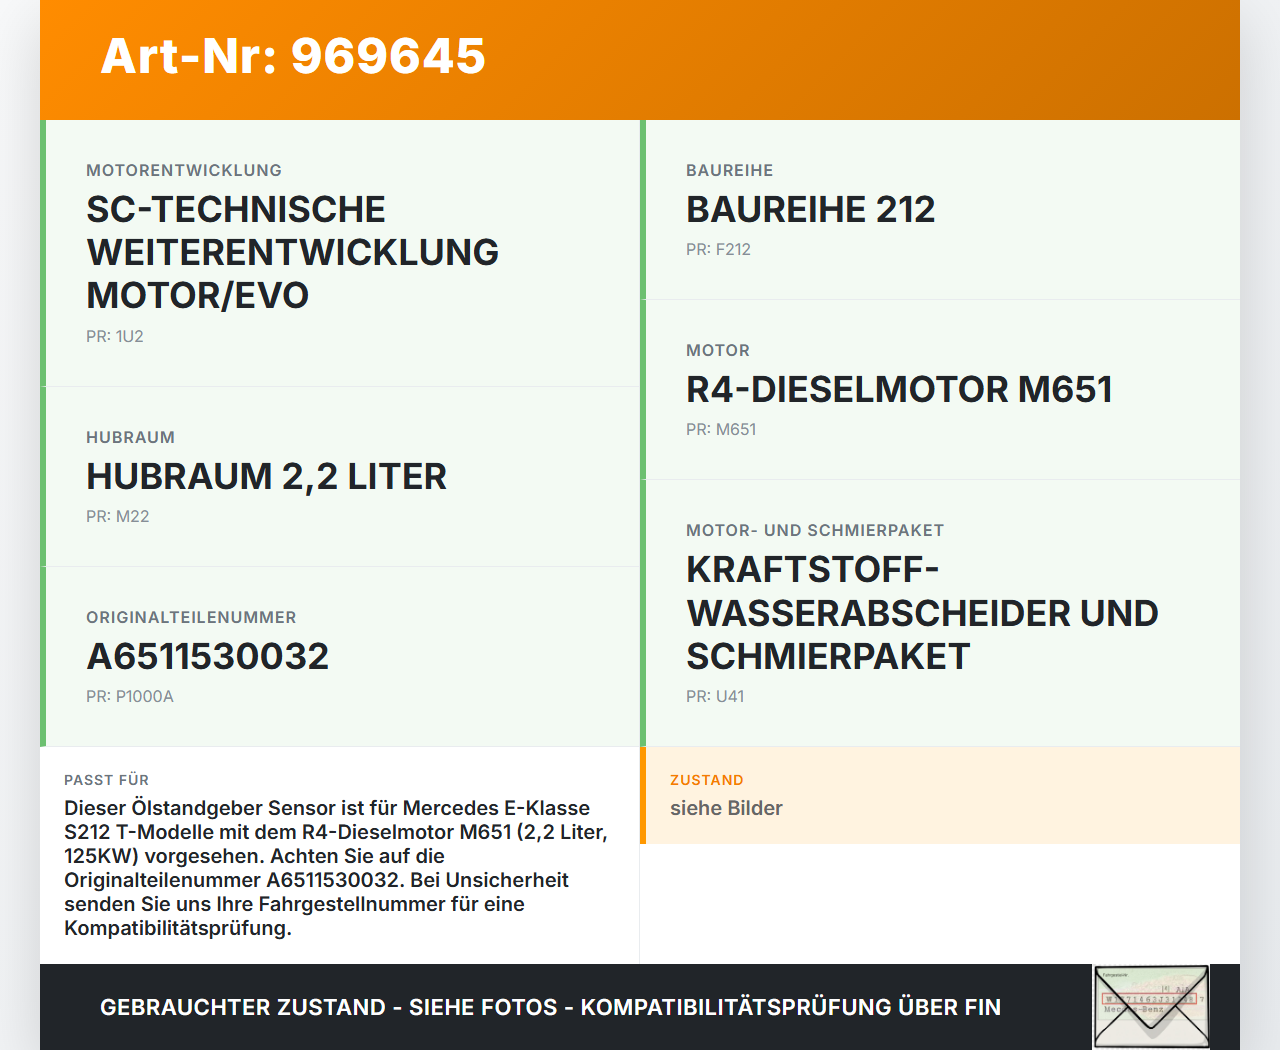Click the PR code U41
Viewport: 1280px width, 1050px height.
pos(715,696)
